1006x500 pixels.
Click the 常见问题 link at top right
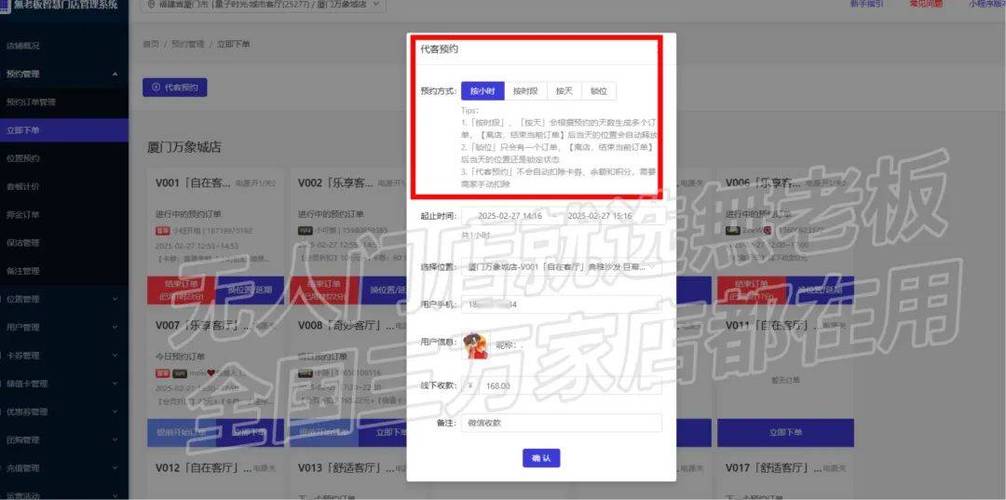(x=926, y=4)
